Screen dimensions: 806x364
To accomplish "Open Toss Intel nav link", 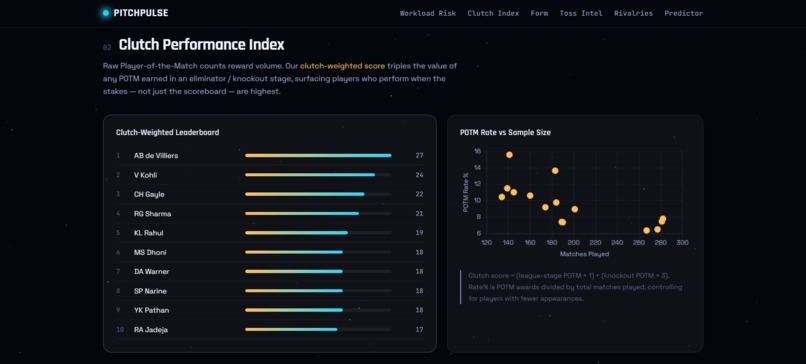I will [581, 13].
